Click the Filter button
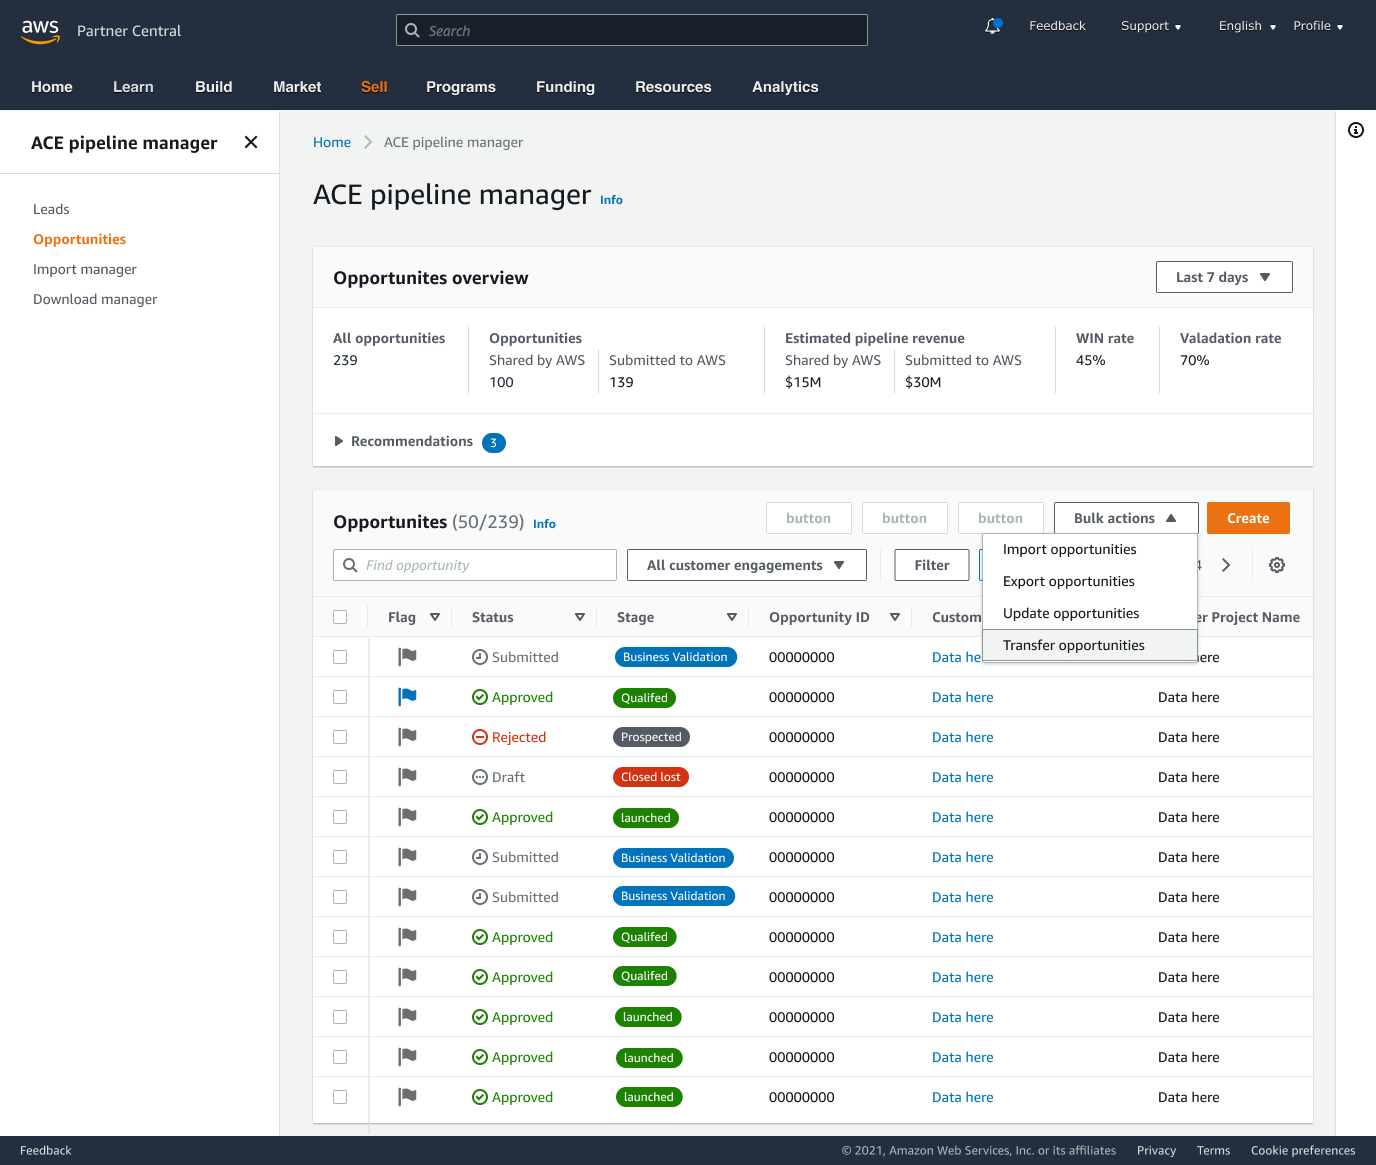 click(932, 565)
